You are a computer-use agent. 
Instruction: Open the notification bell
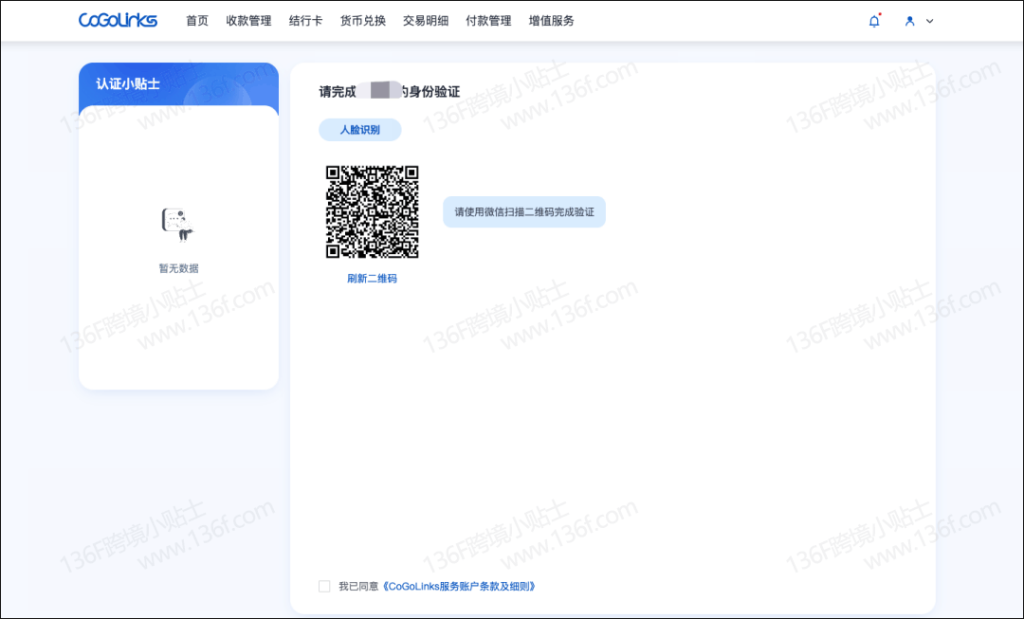tap(874, 21)
